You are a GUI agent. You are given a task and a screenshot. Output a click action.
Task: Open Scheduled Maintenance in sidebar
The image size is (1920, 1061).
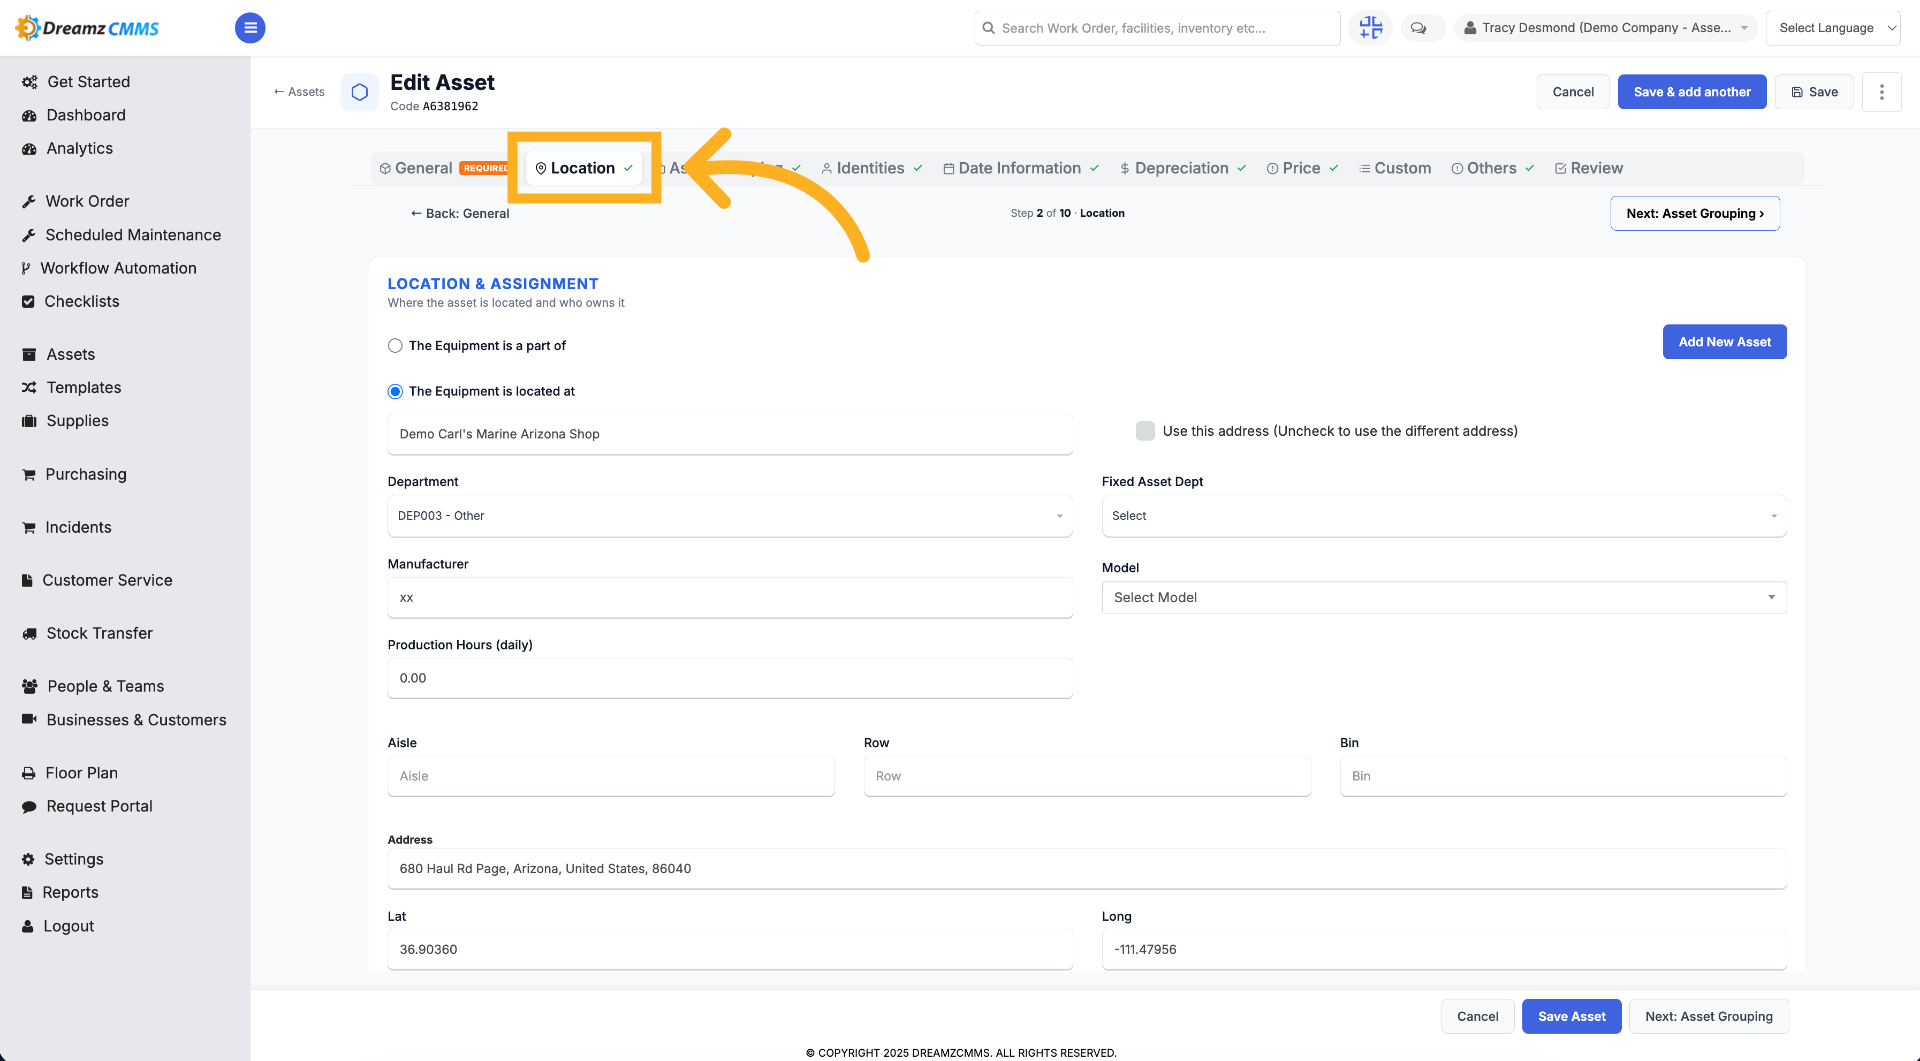[x=121, y=235]
